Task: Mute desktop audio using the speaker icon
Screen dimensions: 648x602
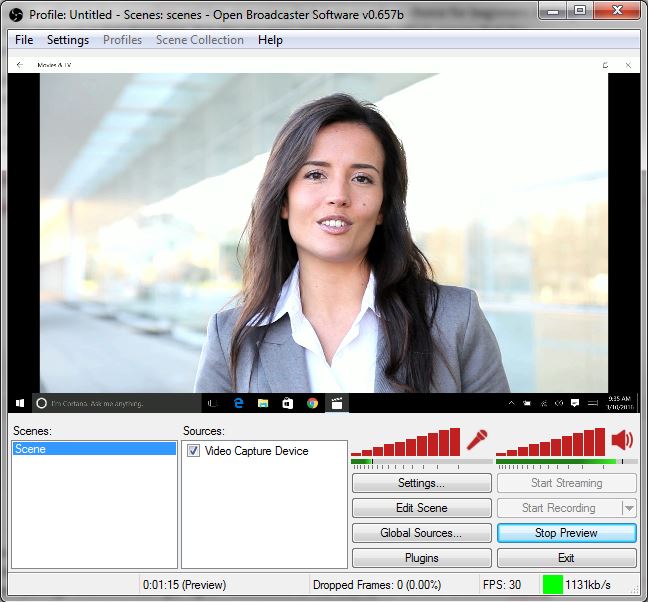Action: tap(622, 440)
